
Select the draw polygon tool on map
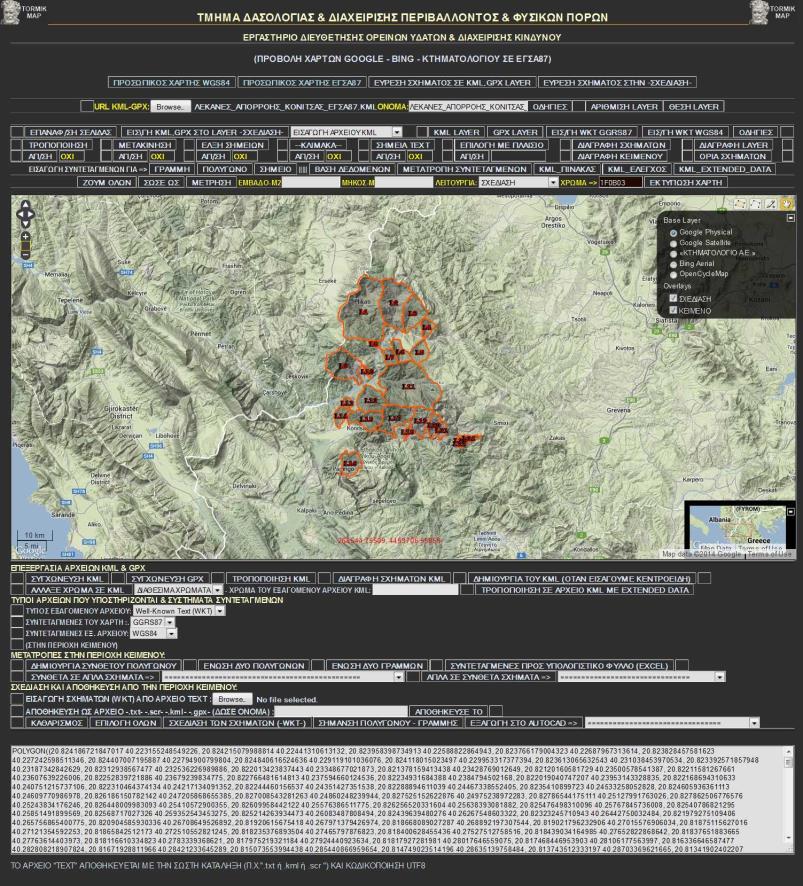740,204
